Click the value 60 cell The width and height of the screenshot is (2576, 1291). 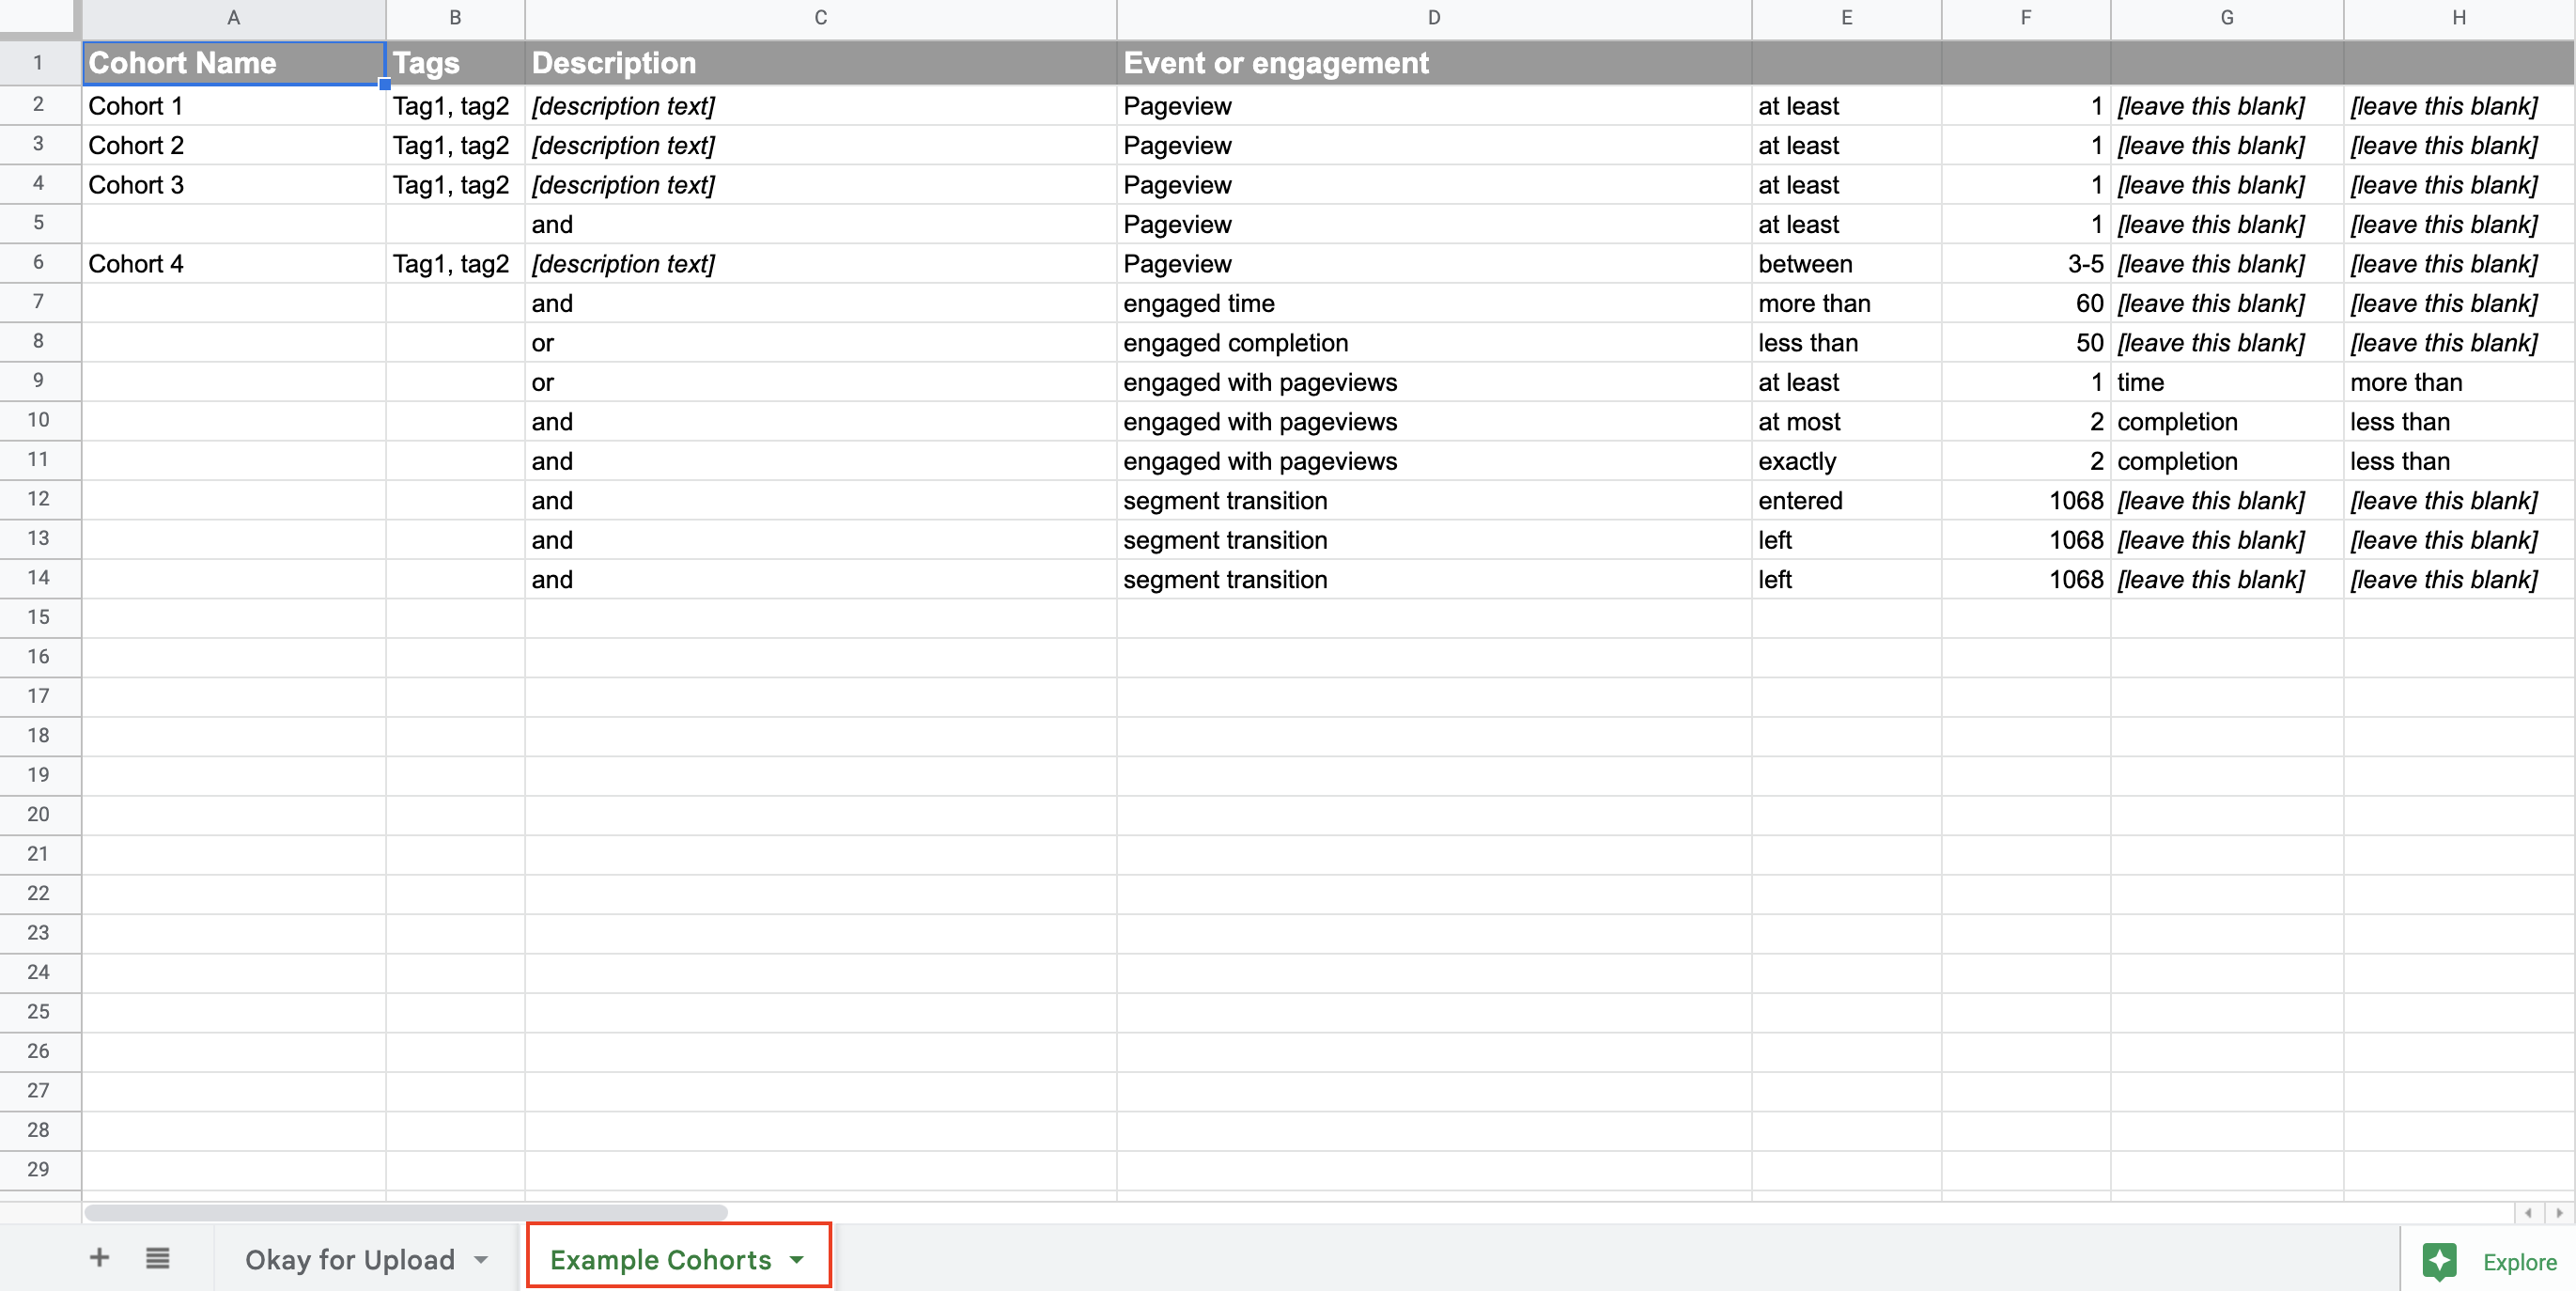(x=2026, y=303)
